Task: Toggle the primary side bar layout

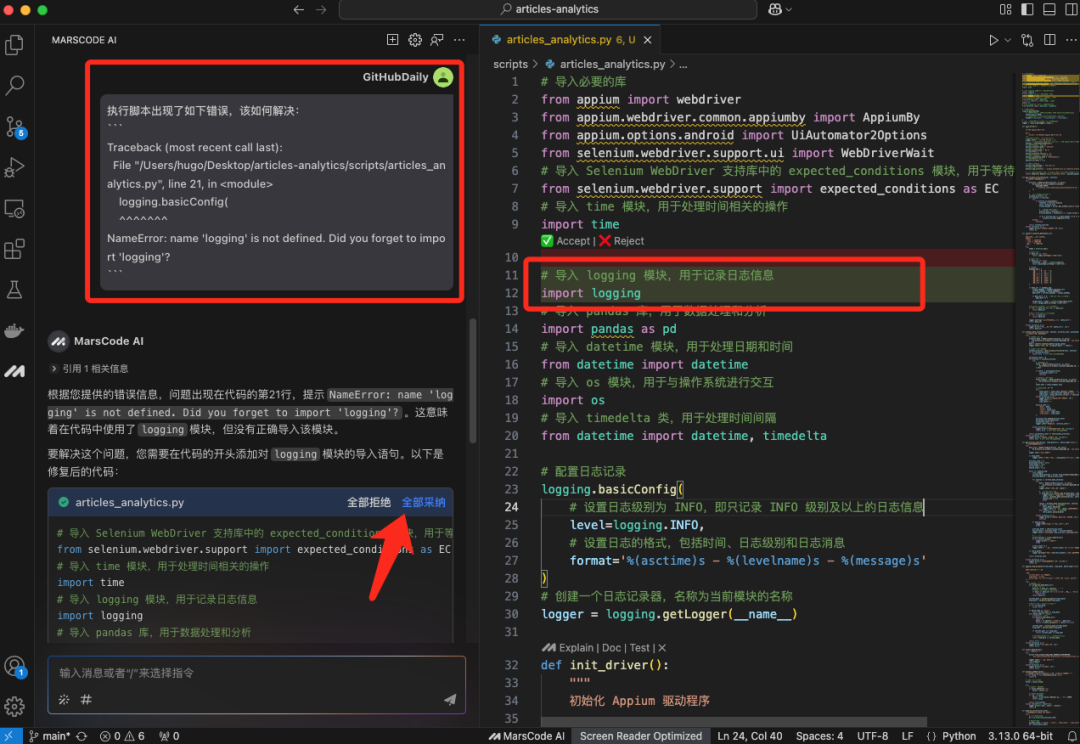Action: pyautogui.click(x=1027, y=10)
